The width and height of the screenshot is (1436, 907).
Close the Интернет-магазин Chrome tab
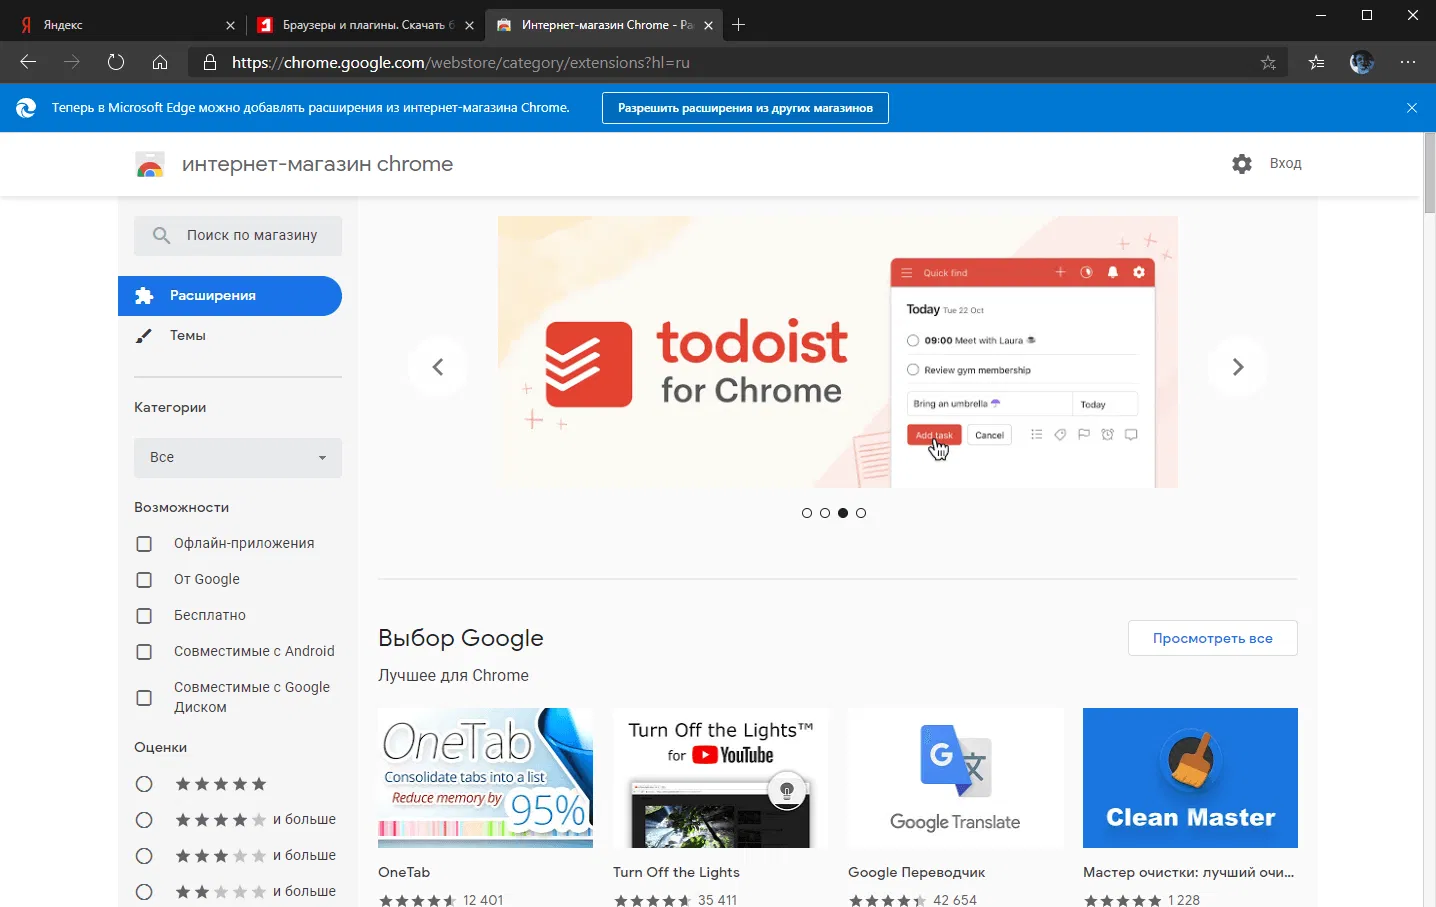pyautogui.click(x=708, y=25)
